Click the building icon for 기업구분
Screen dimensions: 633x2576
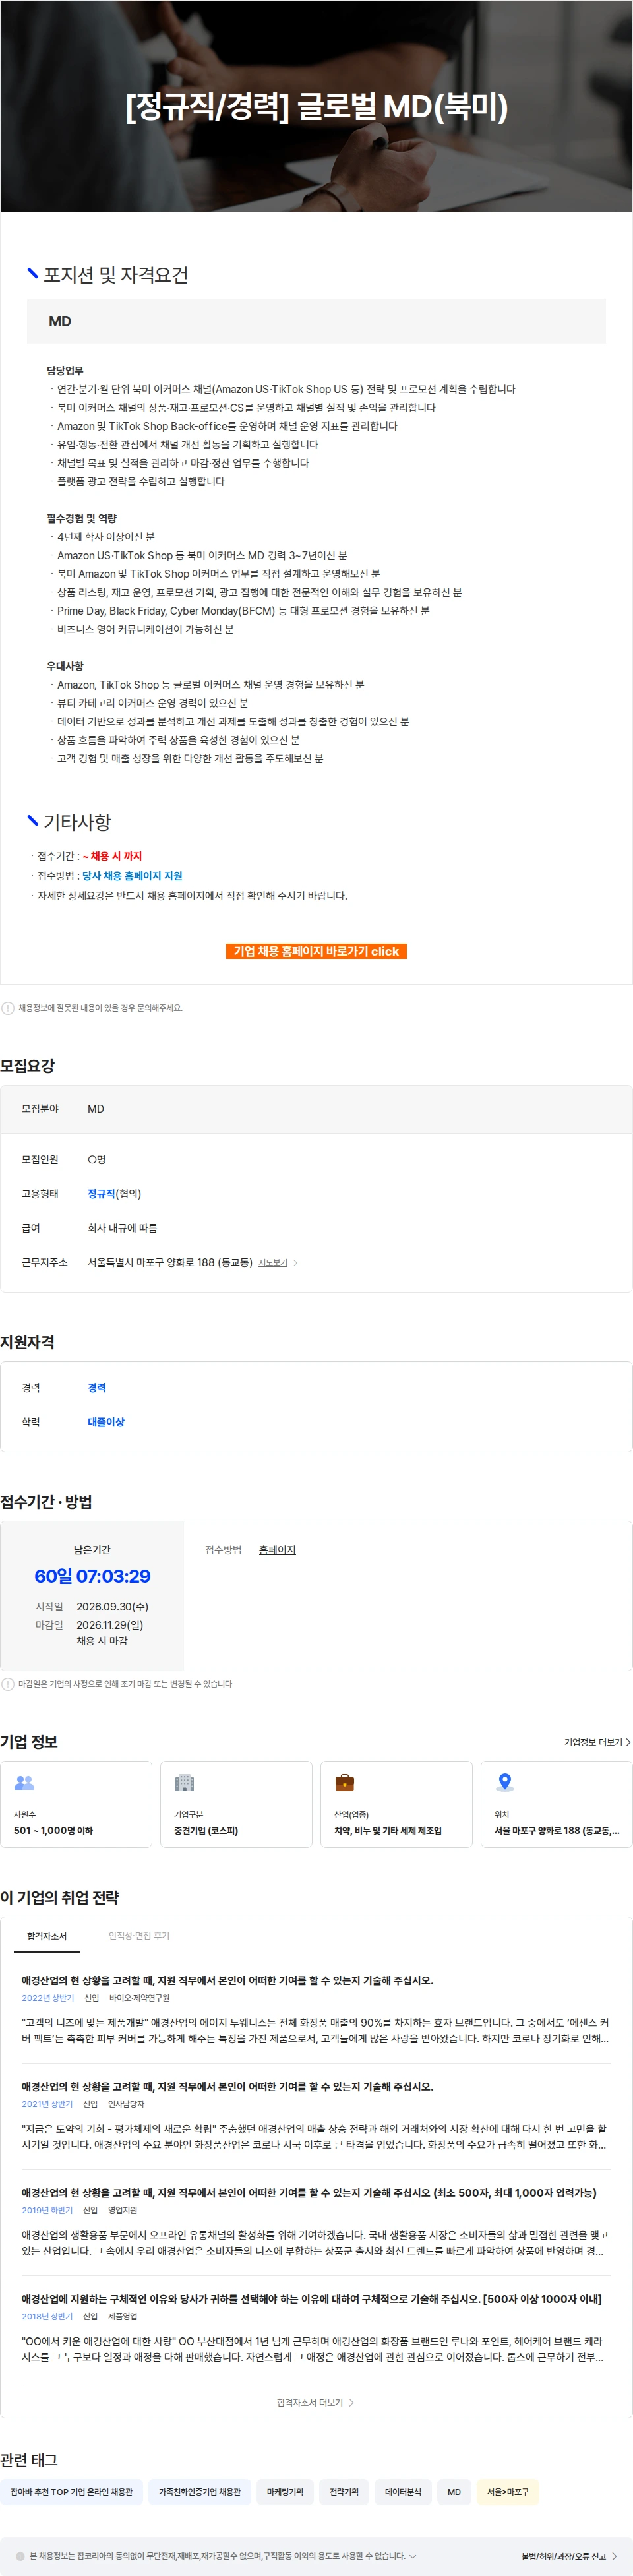click(x=184, y=1782)
